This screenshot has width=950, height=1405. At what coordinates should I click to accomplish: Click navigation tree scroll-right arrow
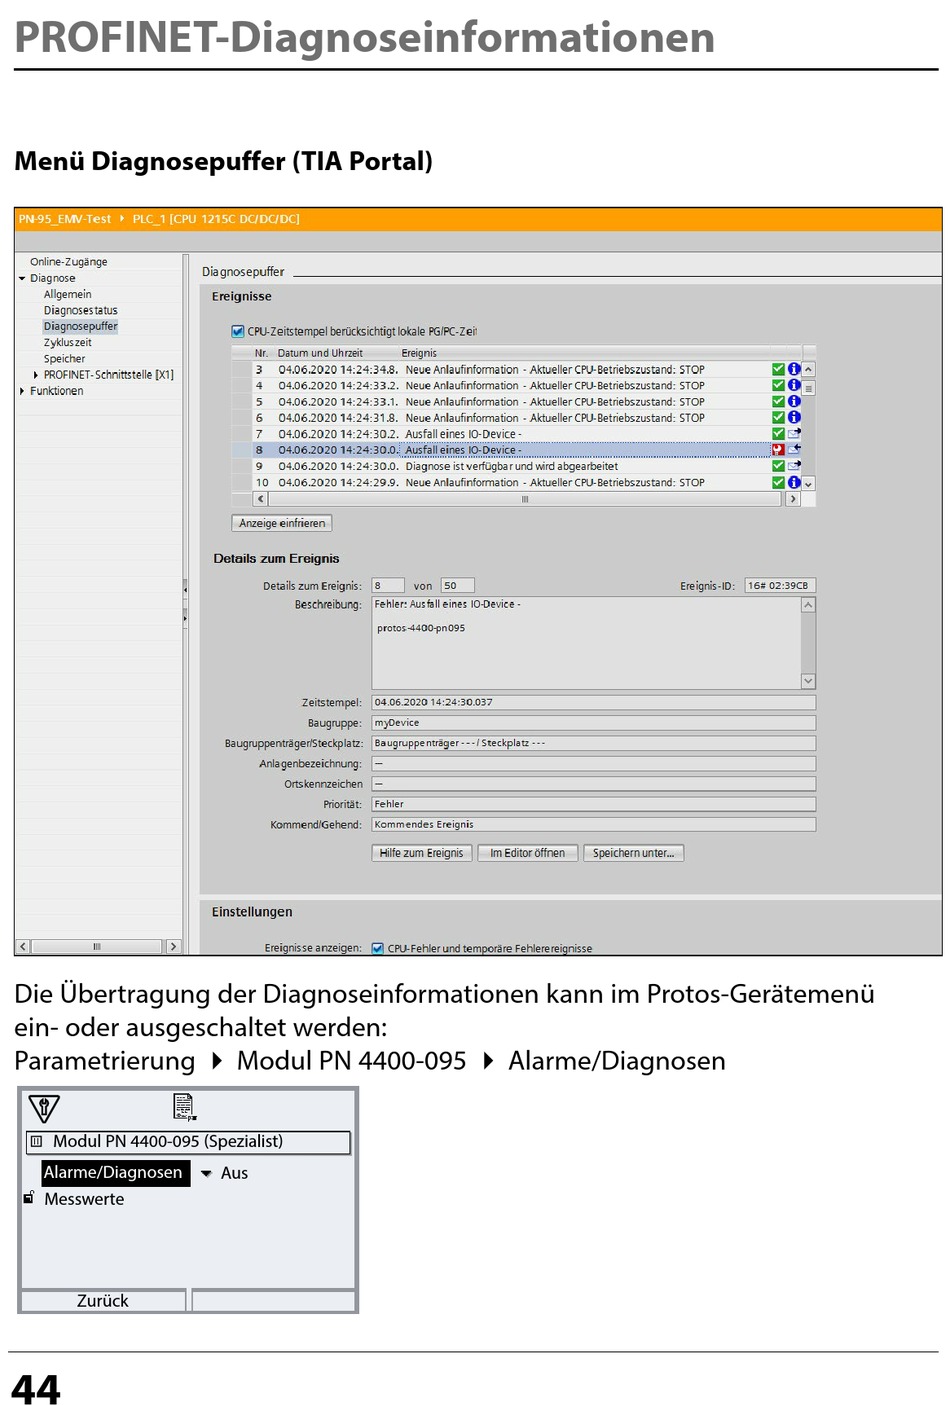[x=173, y=946]
